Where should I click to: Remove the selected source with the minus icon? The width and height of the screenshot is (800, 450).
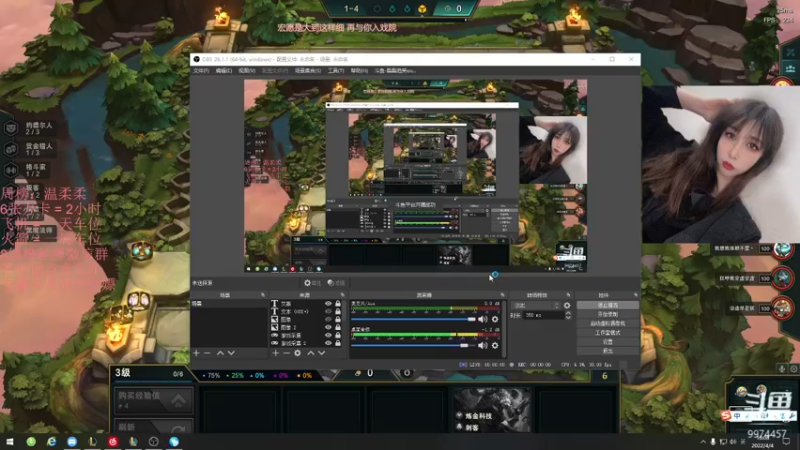click(286, 353)
